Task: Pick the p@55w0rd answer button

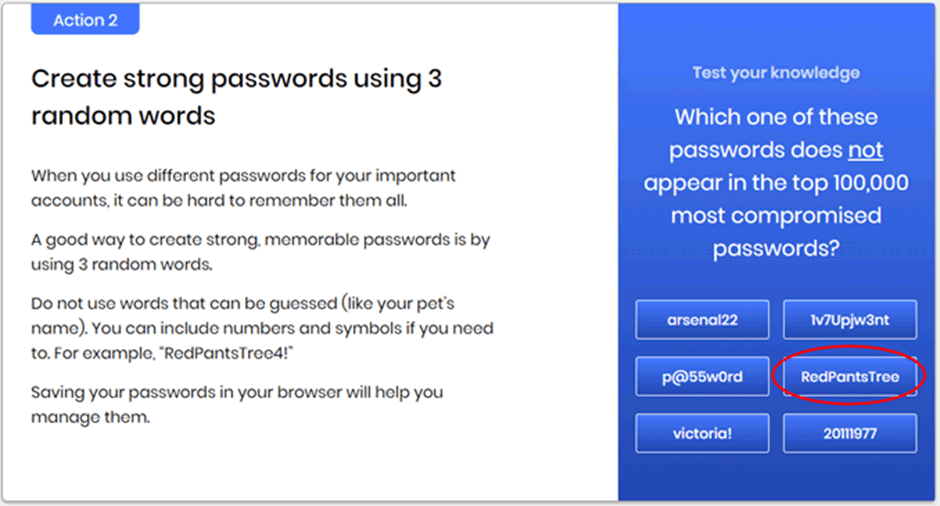Action: [702, 377]
